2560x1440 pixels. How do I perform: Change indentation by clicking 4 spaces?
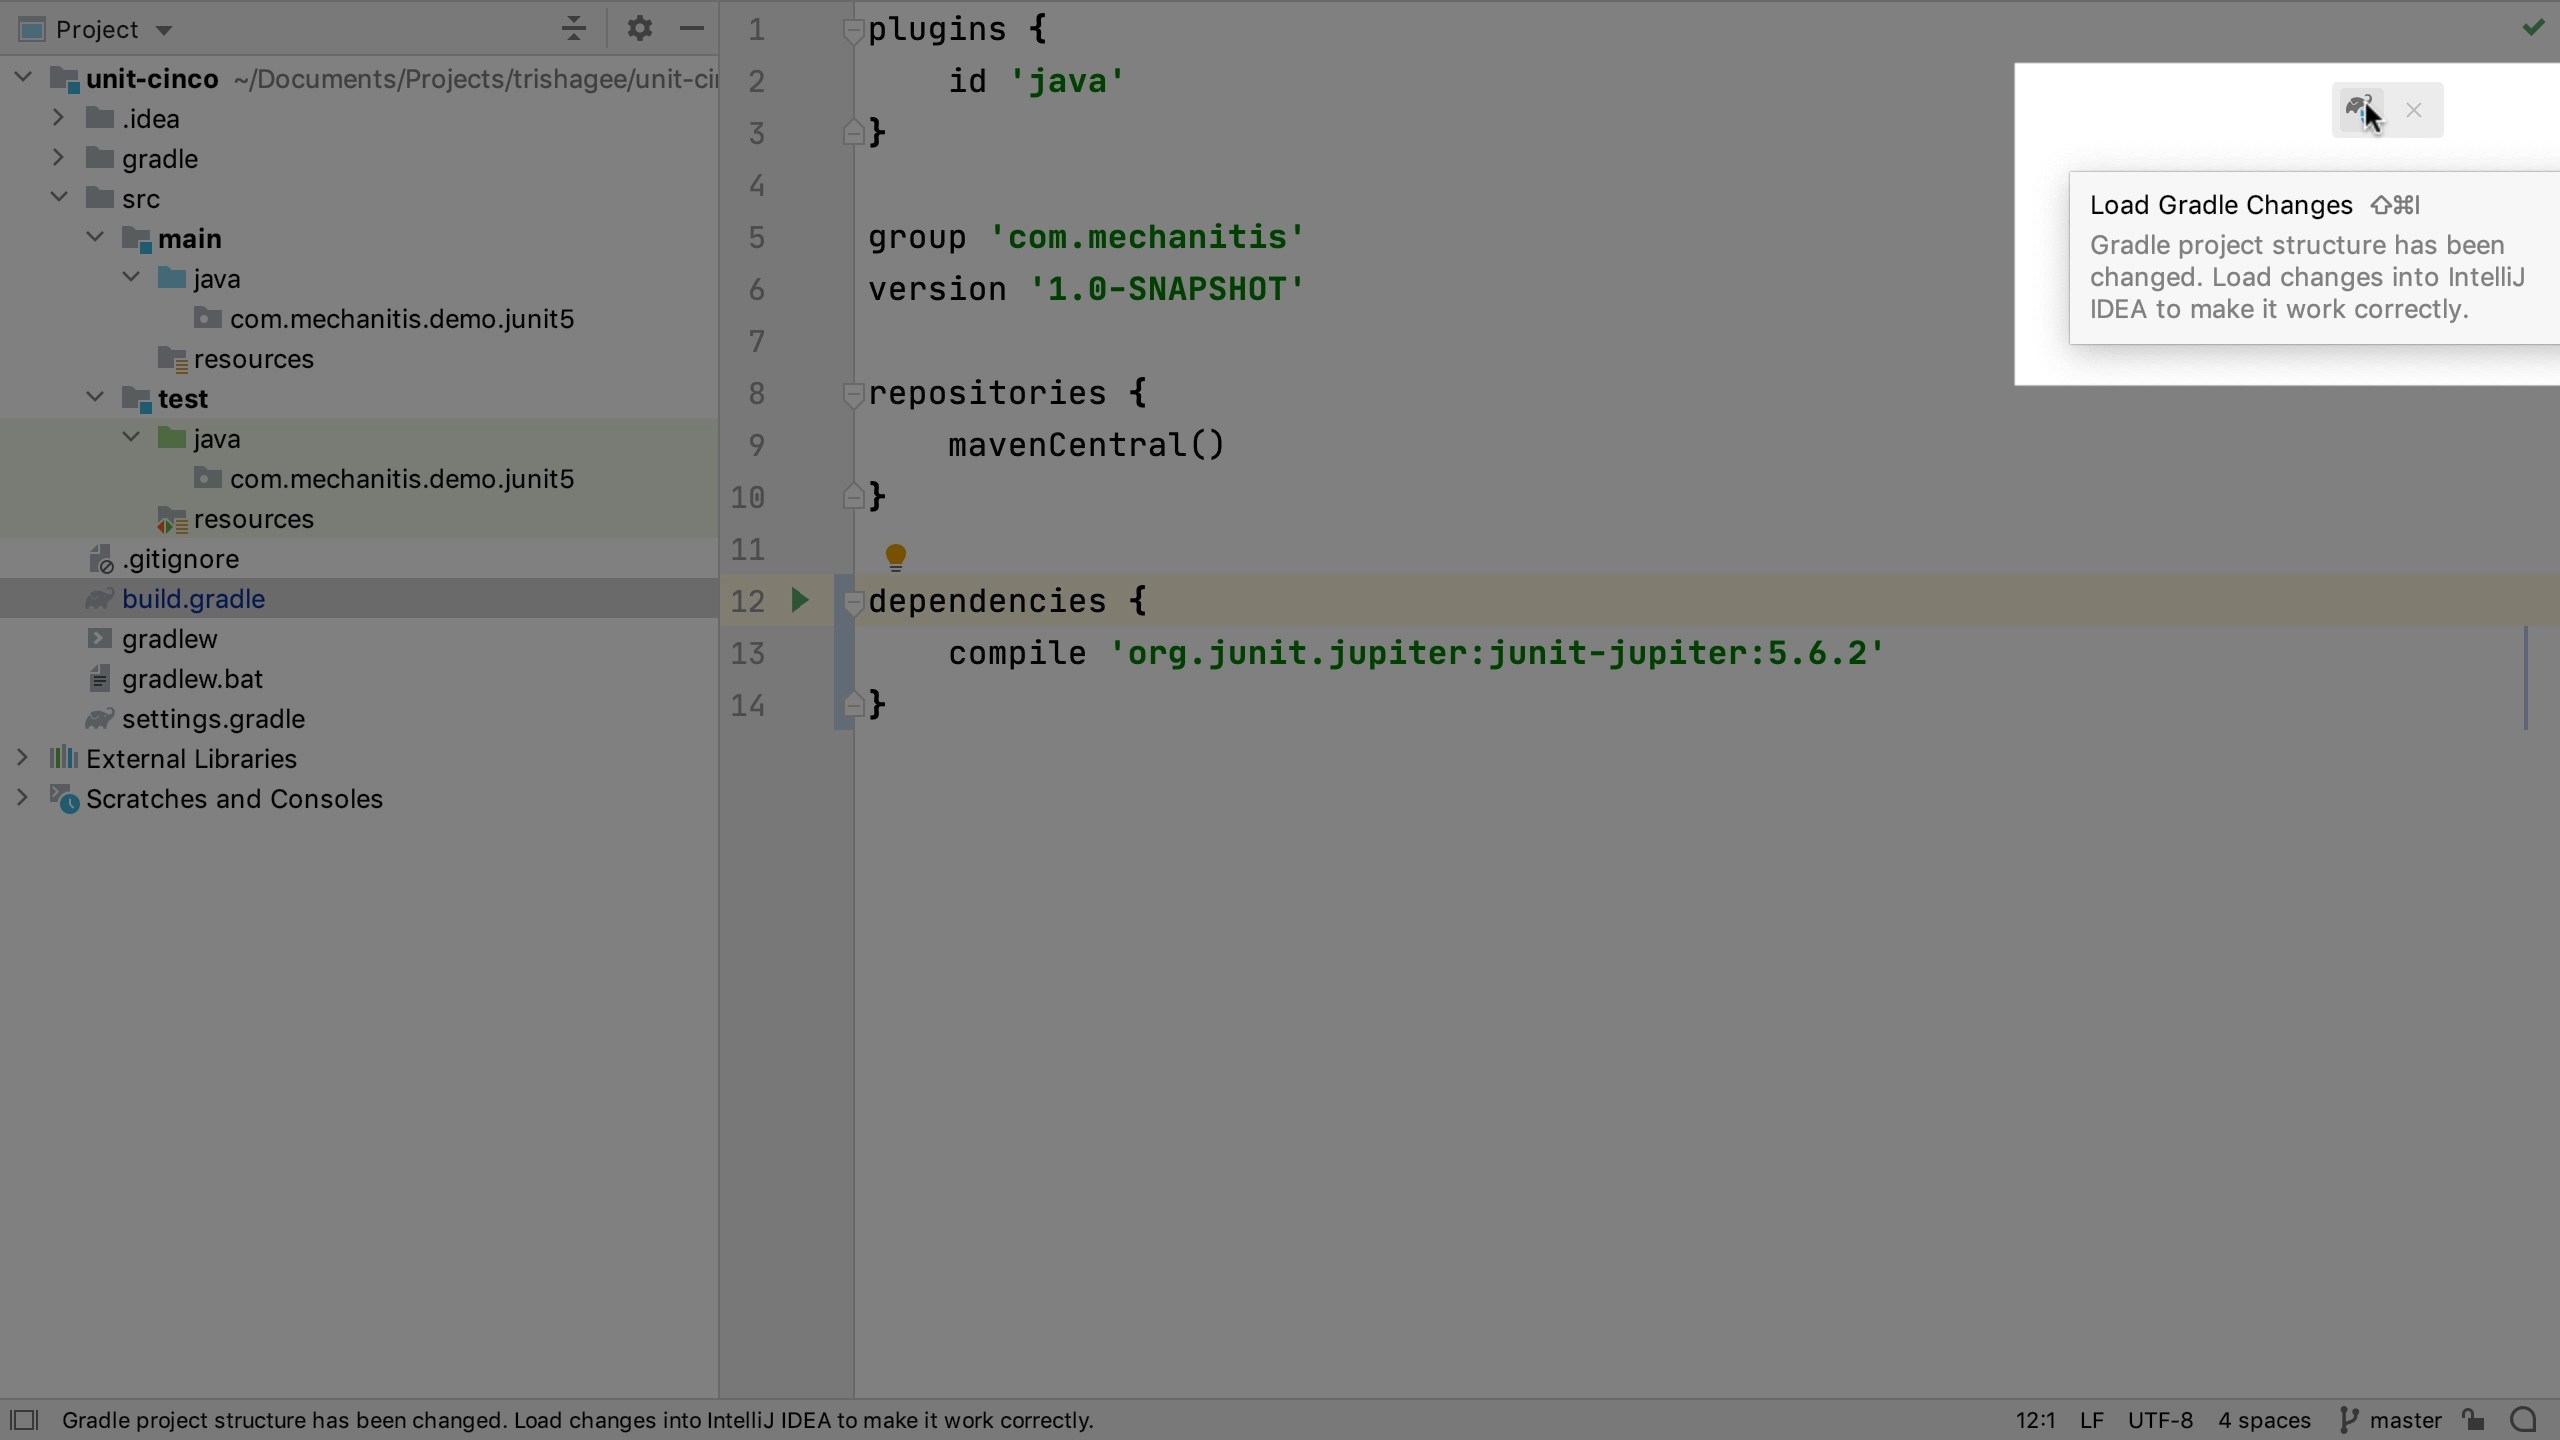[2262, 1419]
